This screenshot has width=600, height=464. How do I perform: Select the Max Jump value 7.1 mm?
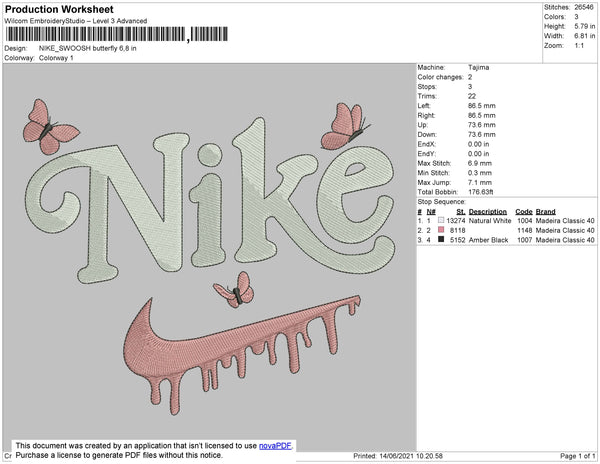[480, 182]
